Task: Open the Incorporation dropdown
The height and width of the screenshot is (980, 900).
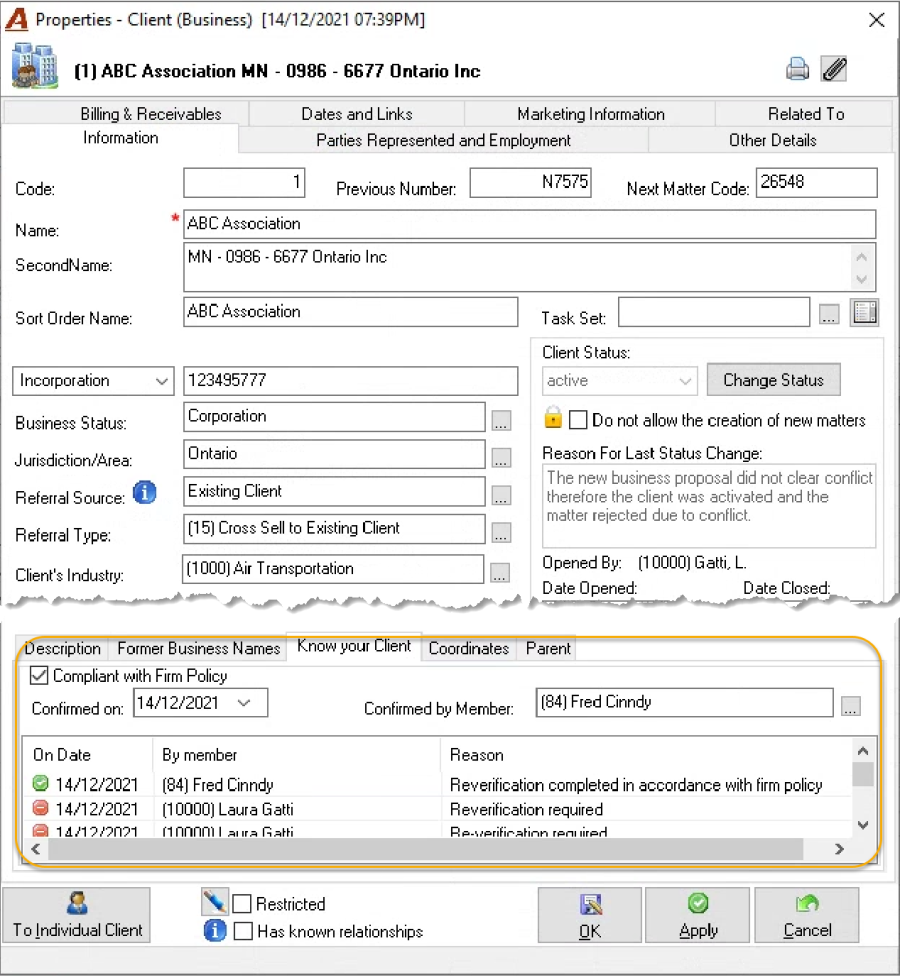Action: pyautogui.click(x=93, y=381)
